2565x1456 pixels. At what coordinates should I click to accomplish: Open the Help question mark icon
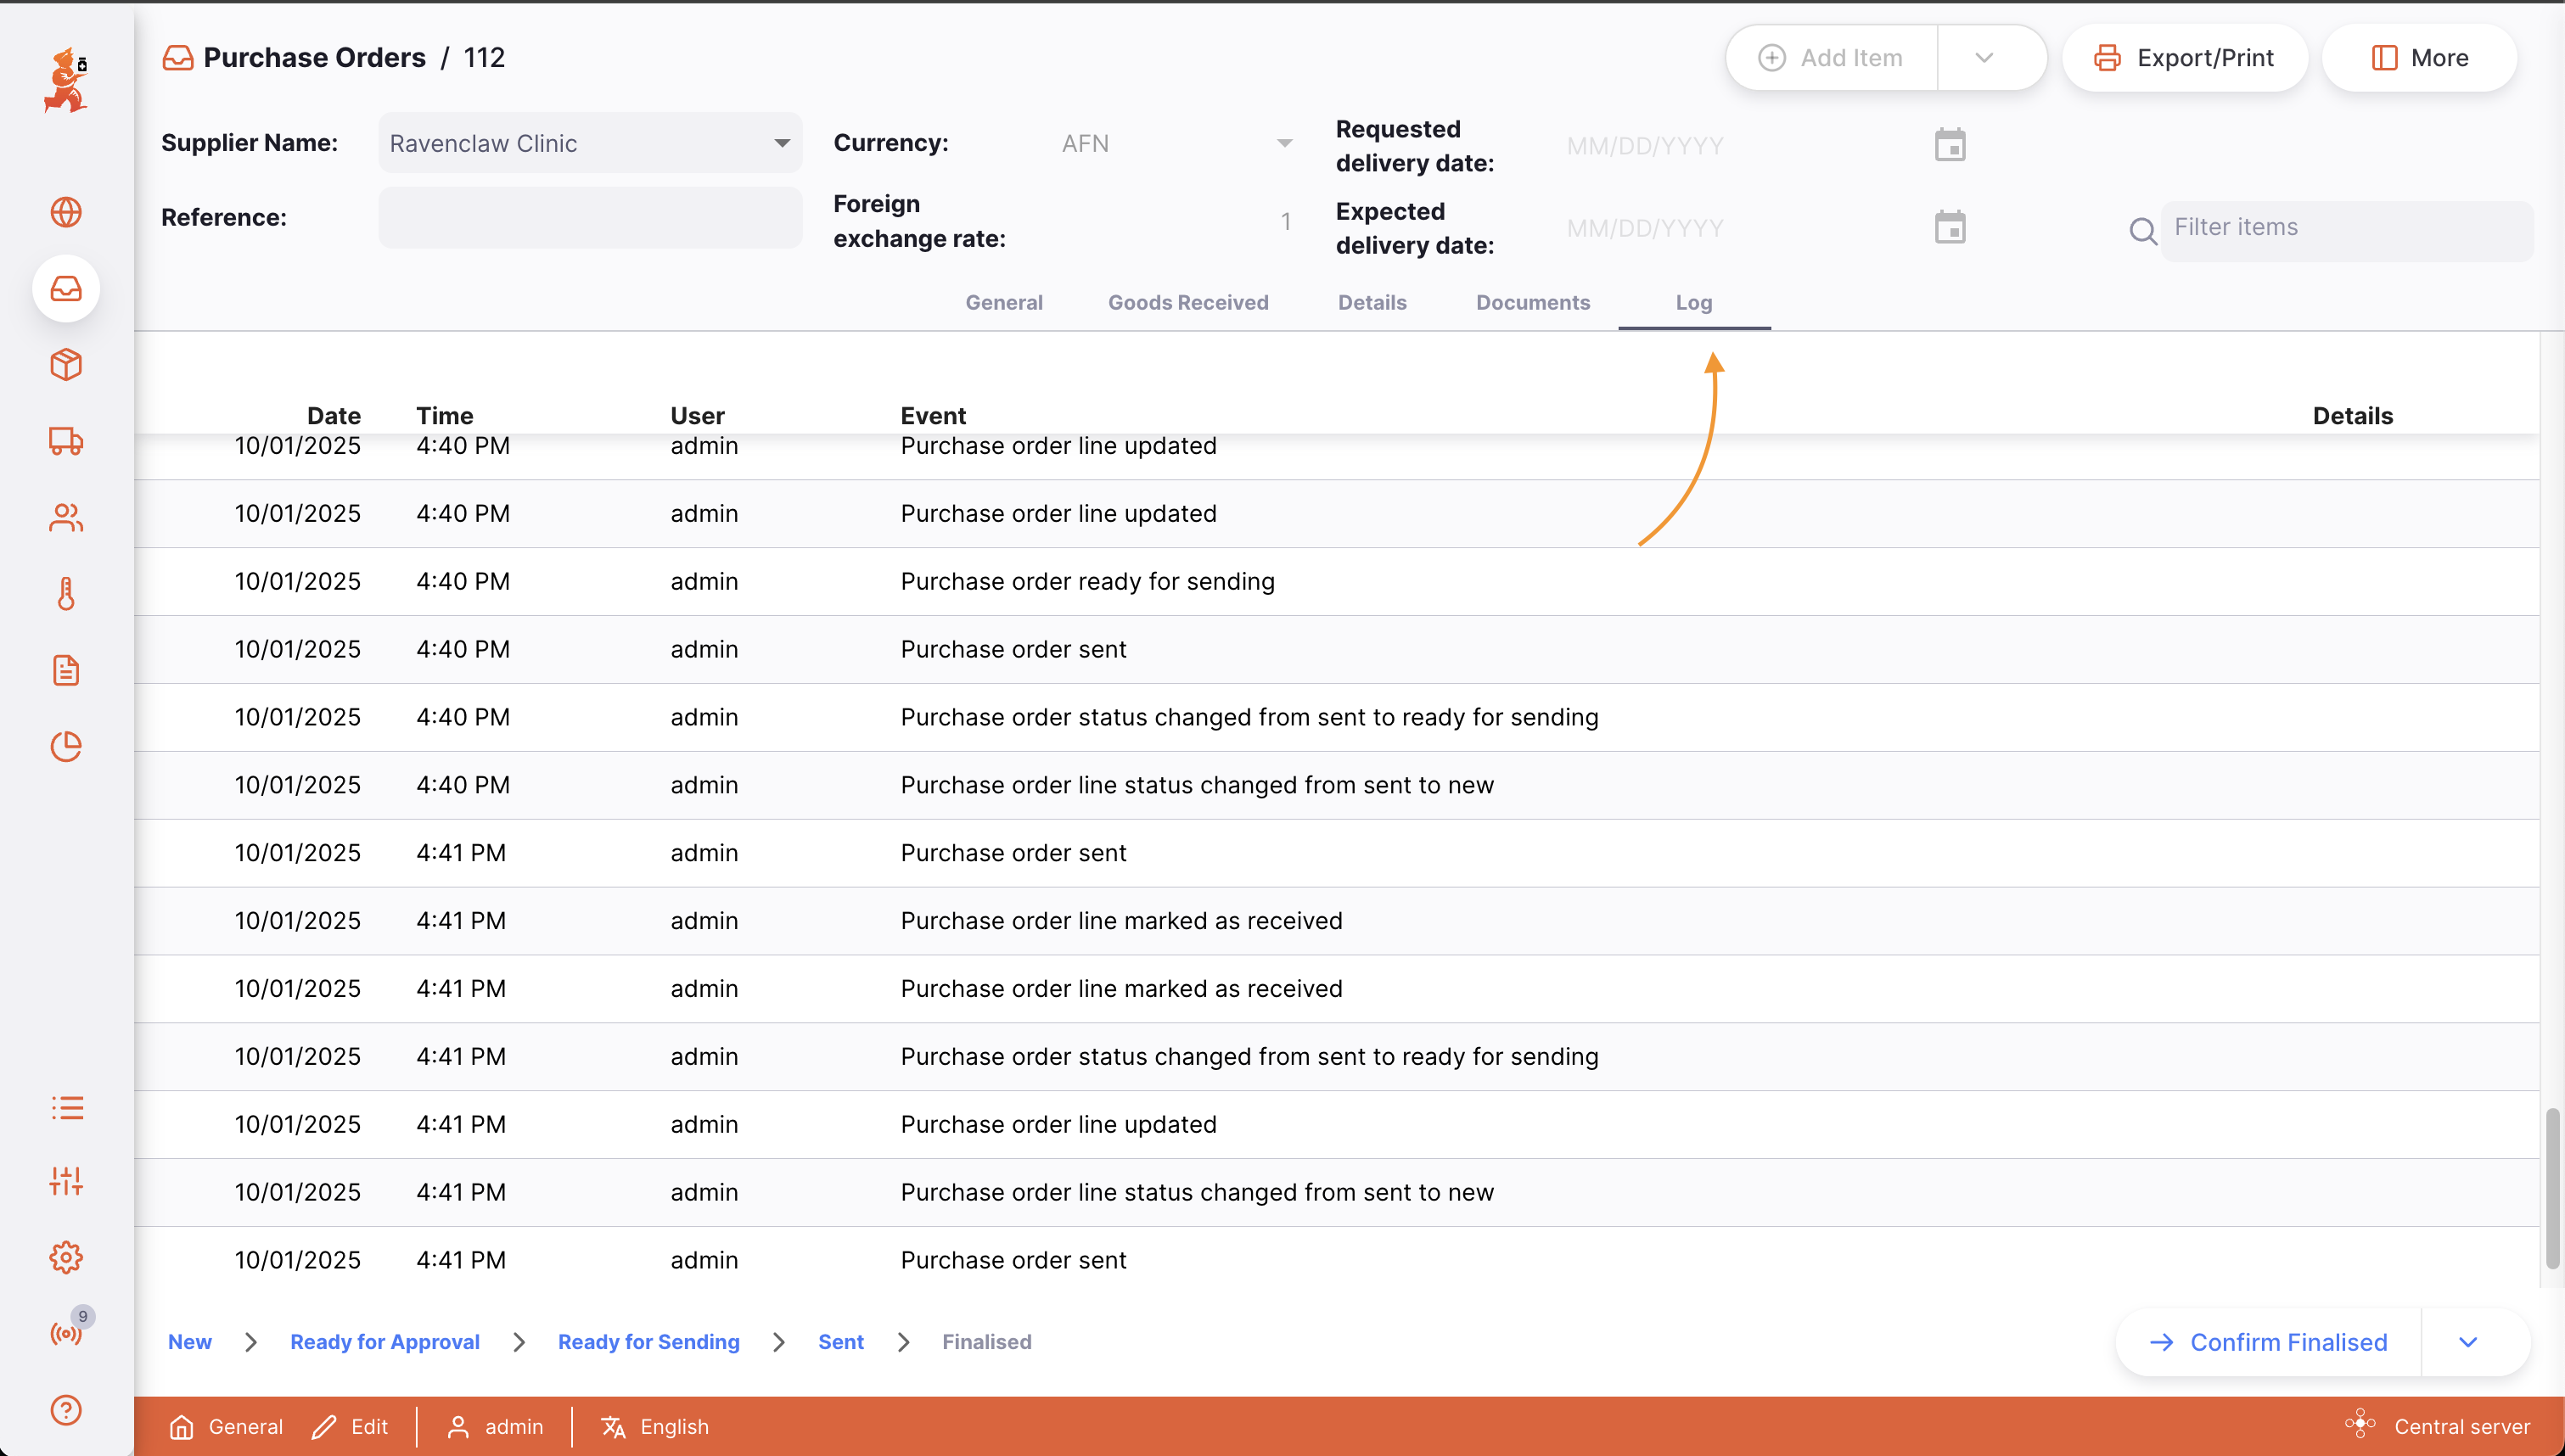[66, 1410]
